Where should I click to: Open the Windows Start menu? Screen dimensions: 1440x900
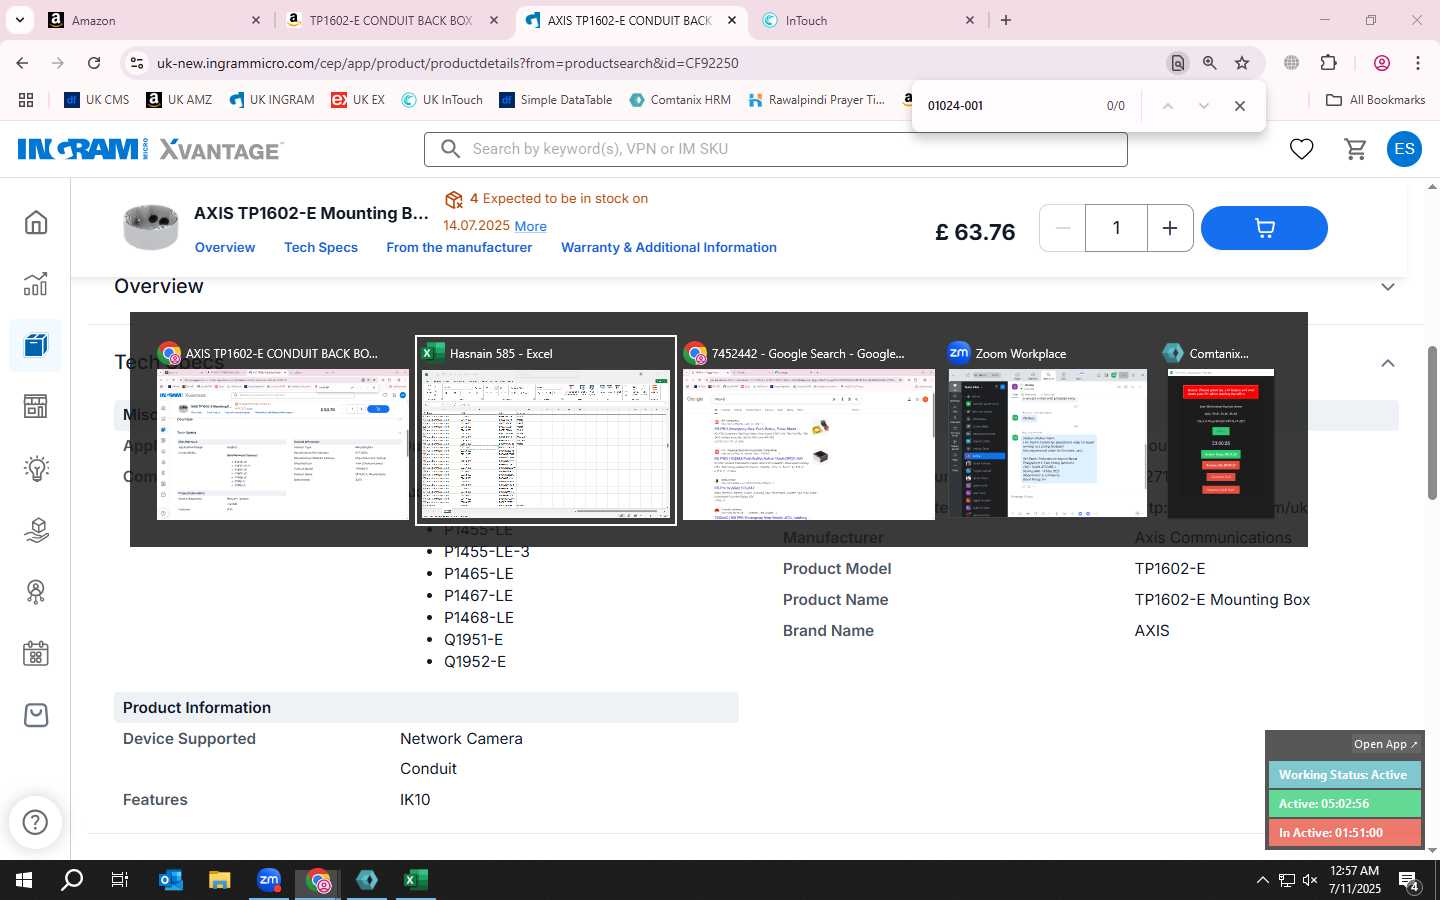[24, 880]
